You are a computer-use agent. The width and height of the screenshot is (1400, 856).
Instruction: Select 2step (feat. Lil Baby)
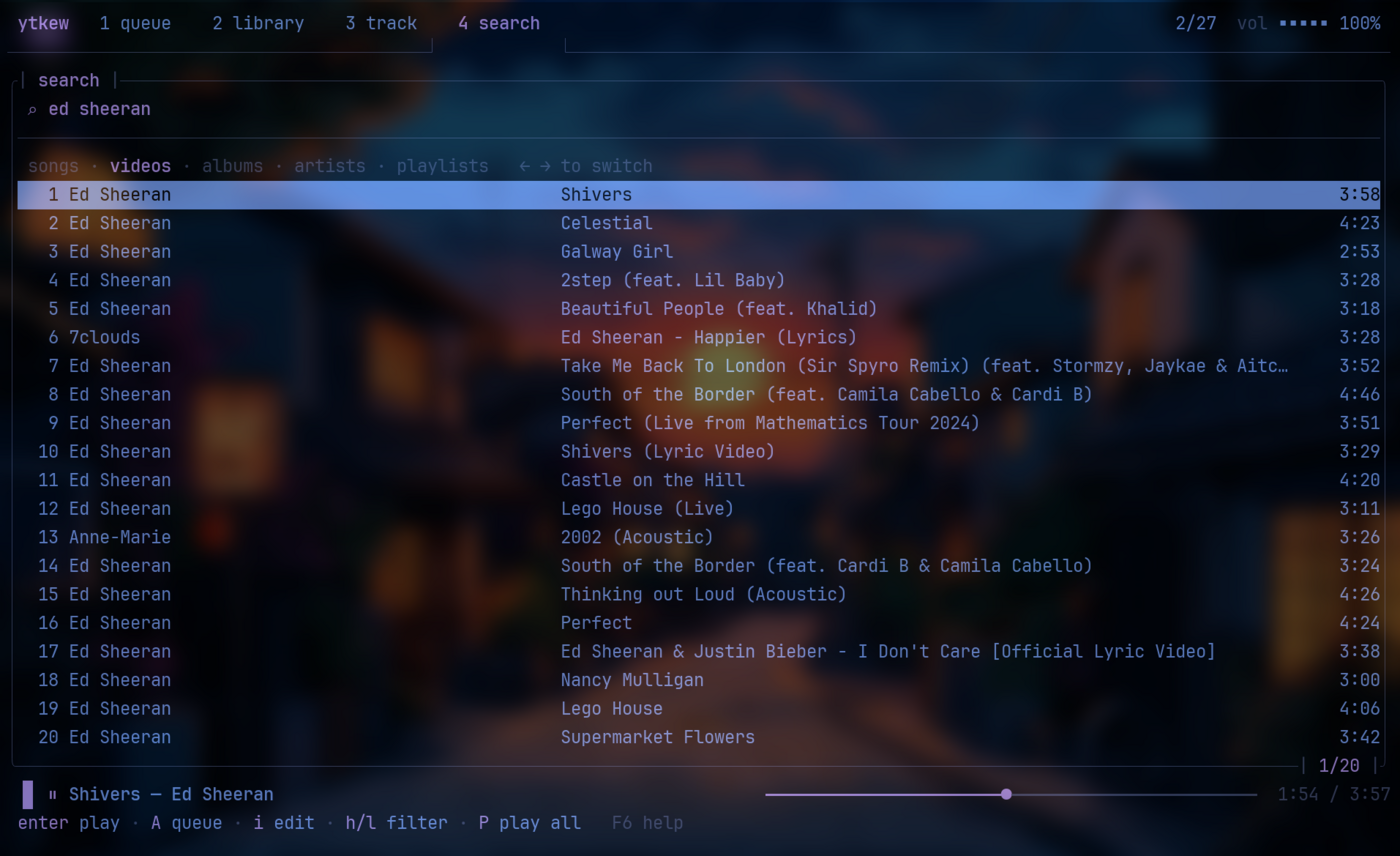698,280
